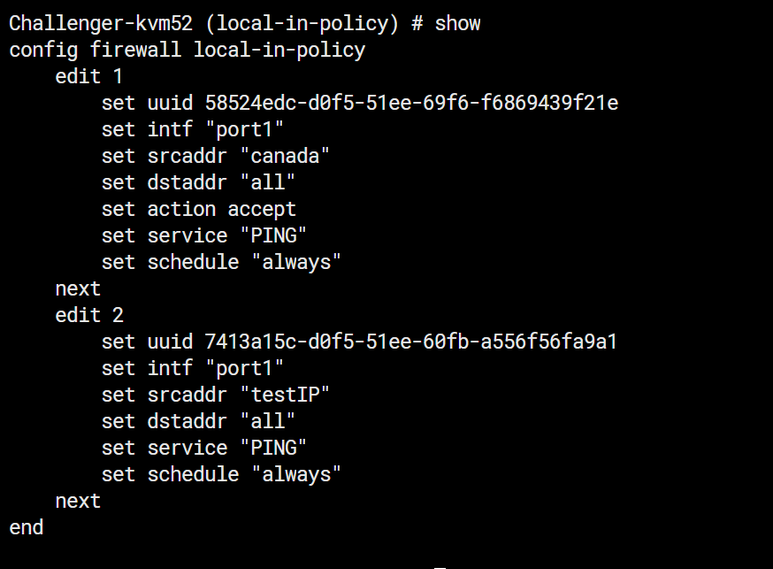Image resolution: width=773 pixels, height=569 pixels.
Task: Click the uuid value starting with 58524edc
Action: [412, 103]
